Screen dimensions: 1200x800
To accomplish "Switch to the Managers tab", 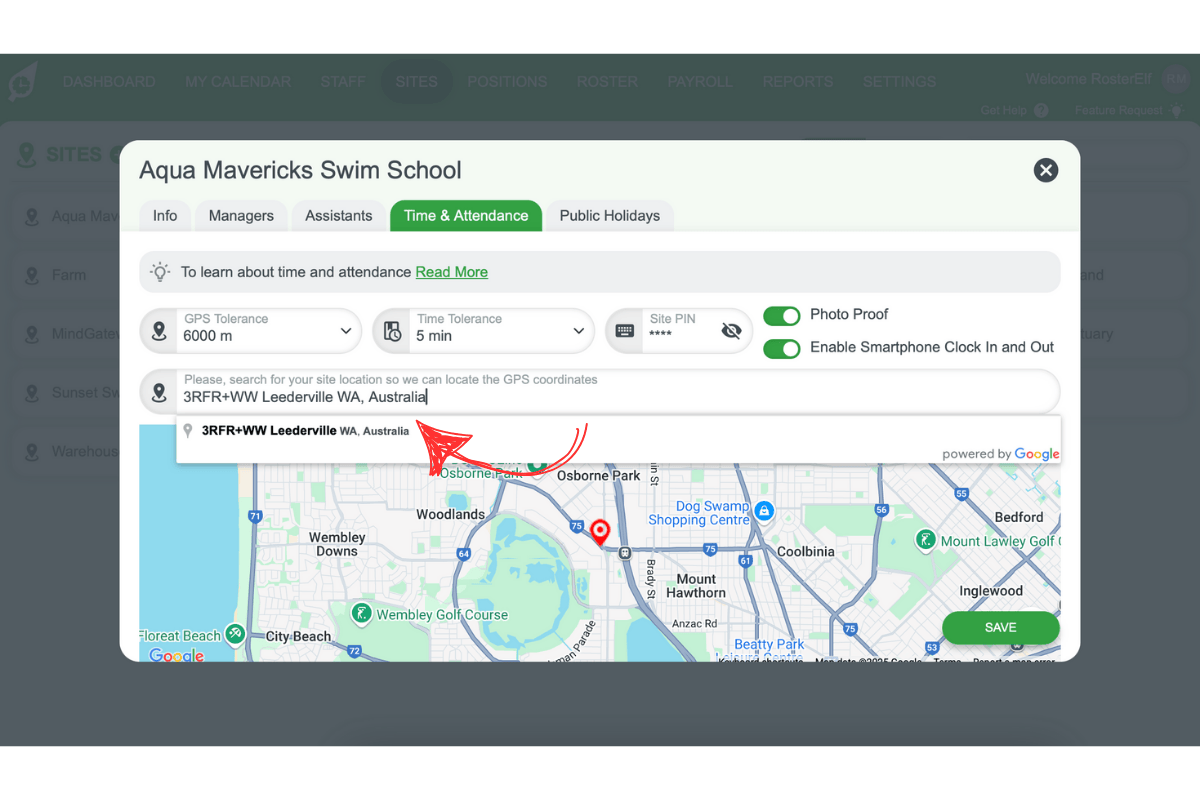I will pos(241,216).
